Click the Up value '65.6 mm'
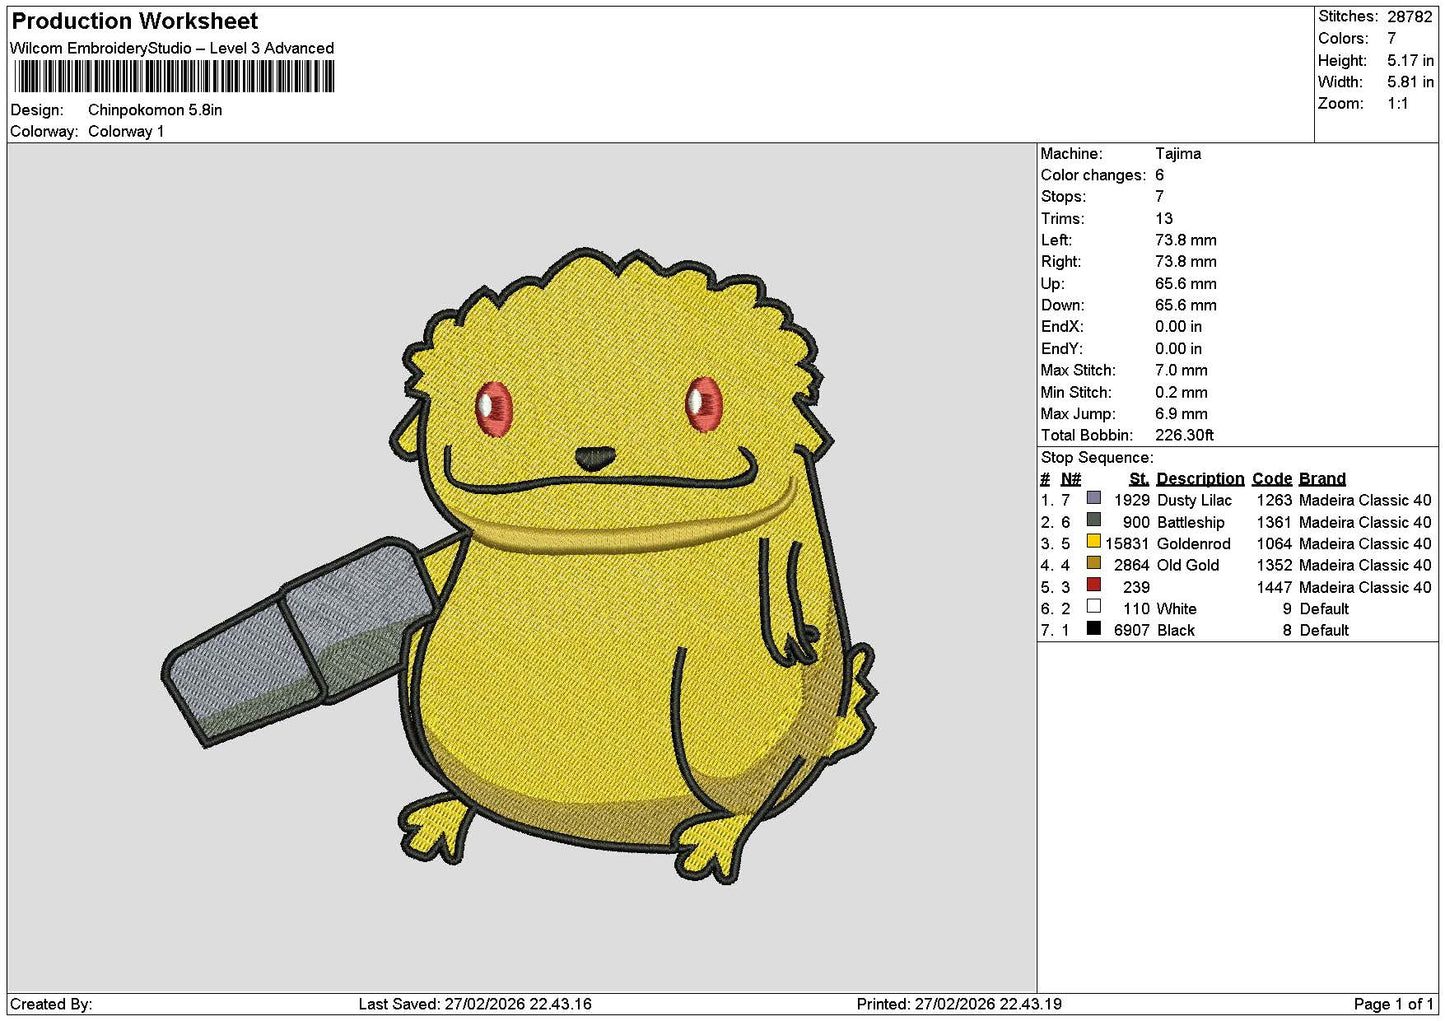 tap(1186, 284)
